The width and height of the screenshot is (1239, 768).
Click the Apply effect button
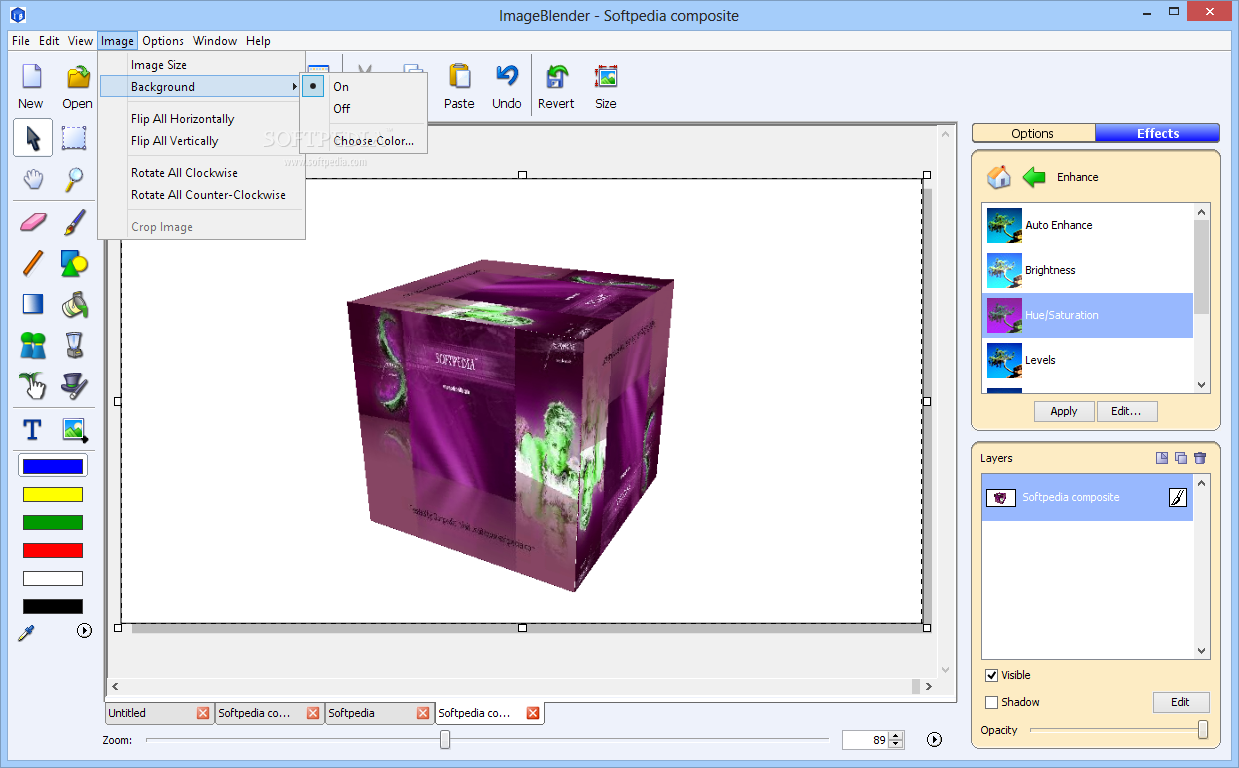[1064, 411]
